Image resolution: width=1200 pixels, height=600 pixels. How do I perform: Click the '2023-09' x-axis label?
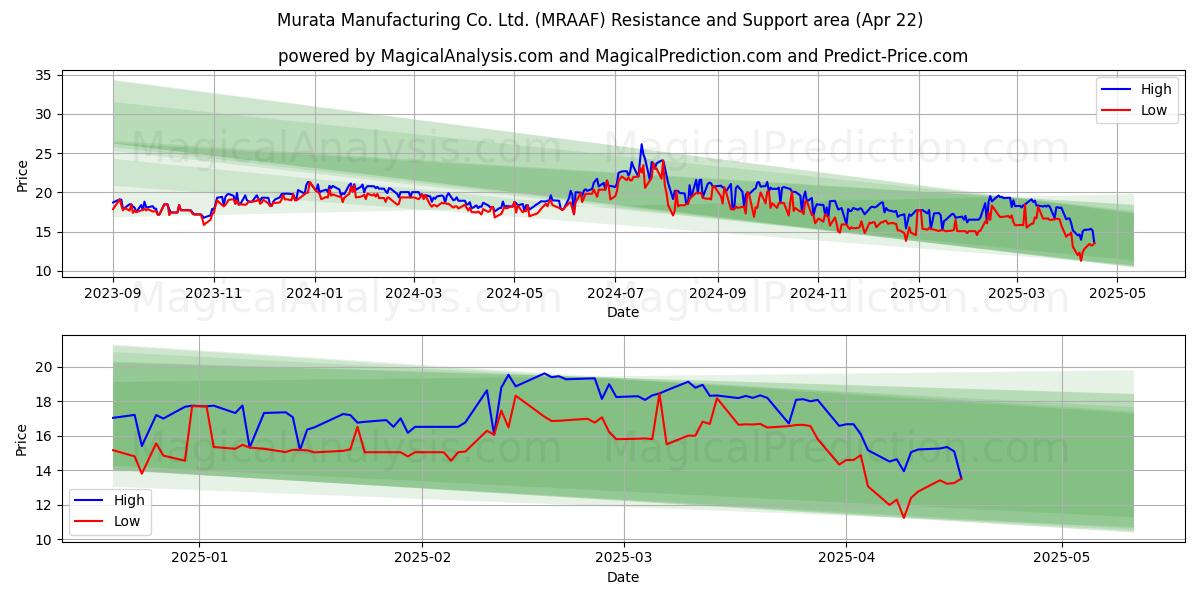(113, 293)
